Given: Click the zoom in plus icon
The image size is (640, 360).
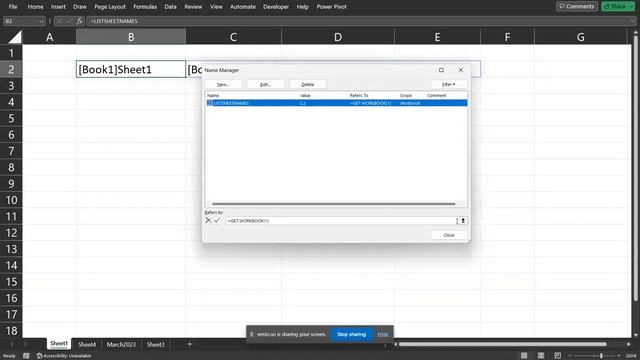Looking at the screenshot, I should [619, 356].
